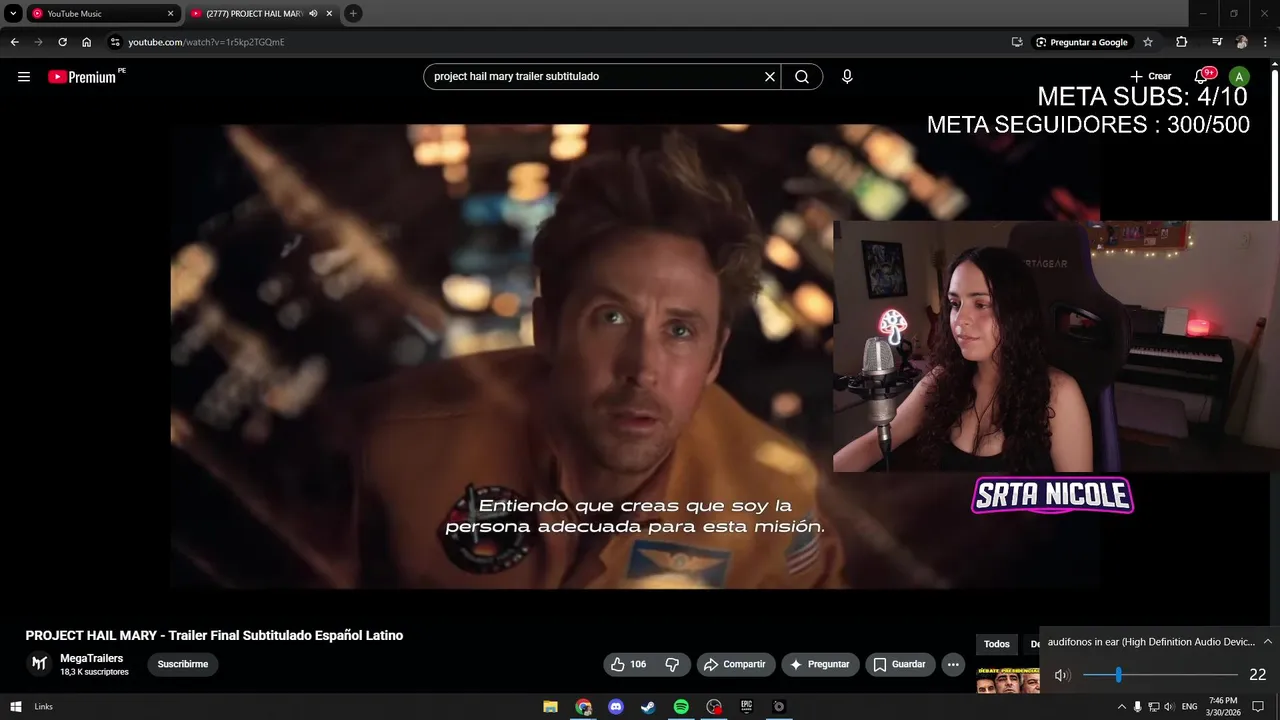
Task: Click ENG language indicator
Action: [1190, 707]
